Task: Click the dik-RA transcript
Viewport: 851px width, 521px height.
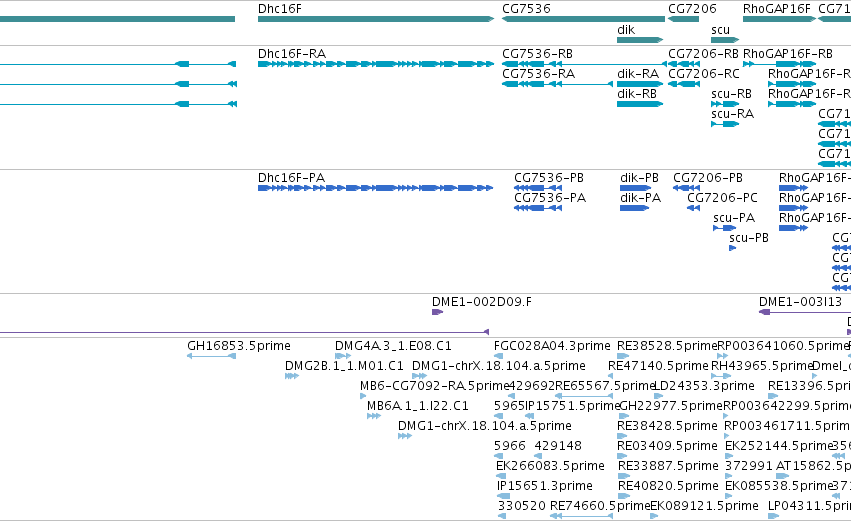Action: (x=640, y=84)
